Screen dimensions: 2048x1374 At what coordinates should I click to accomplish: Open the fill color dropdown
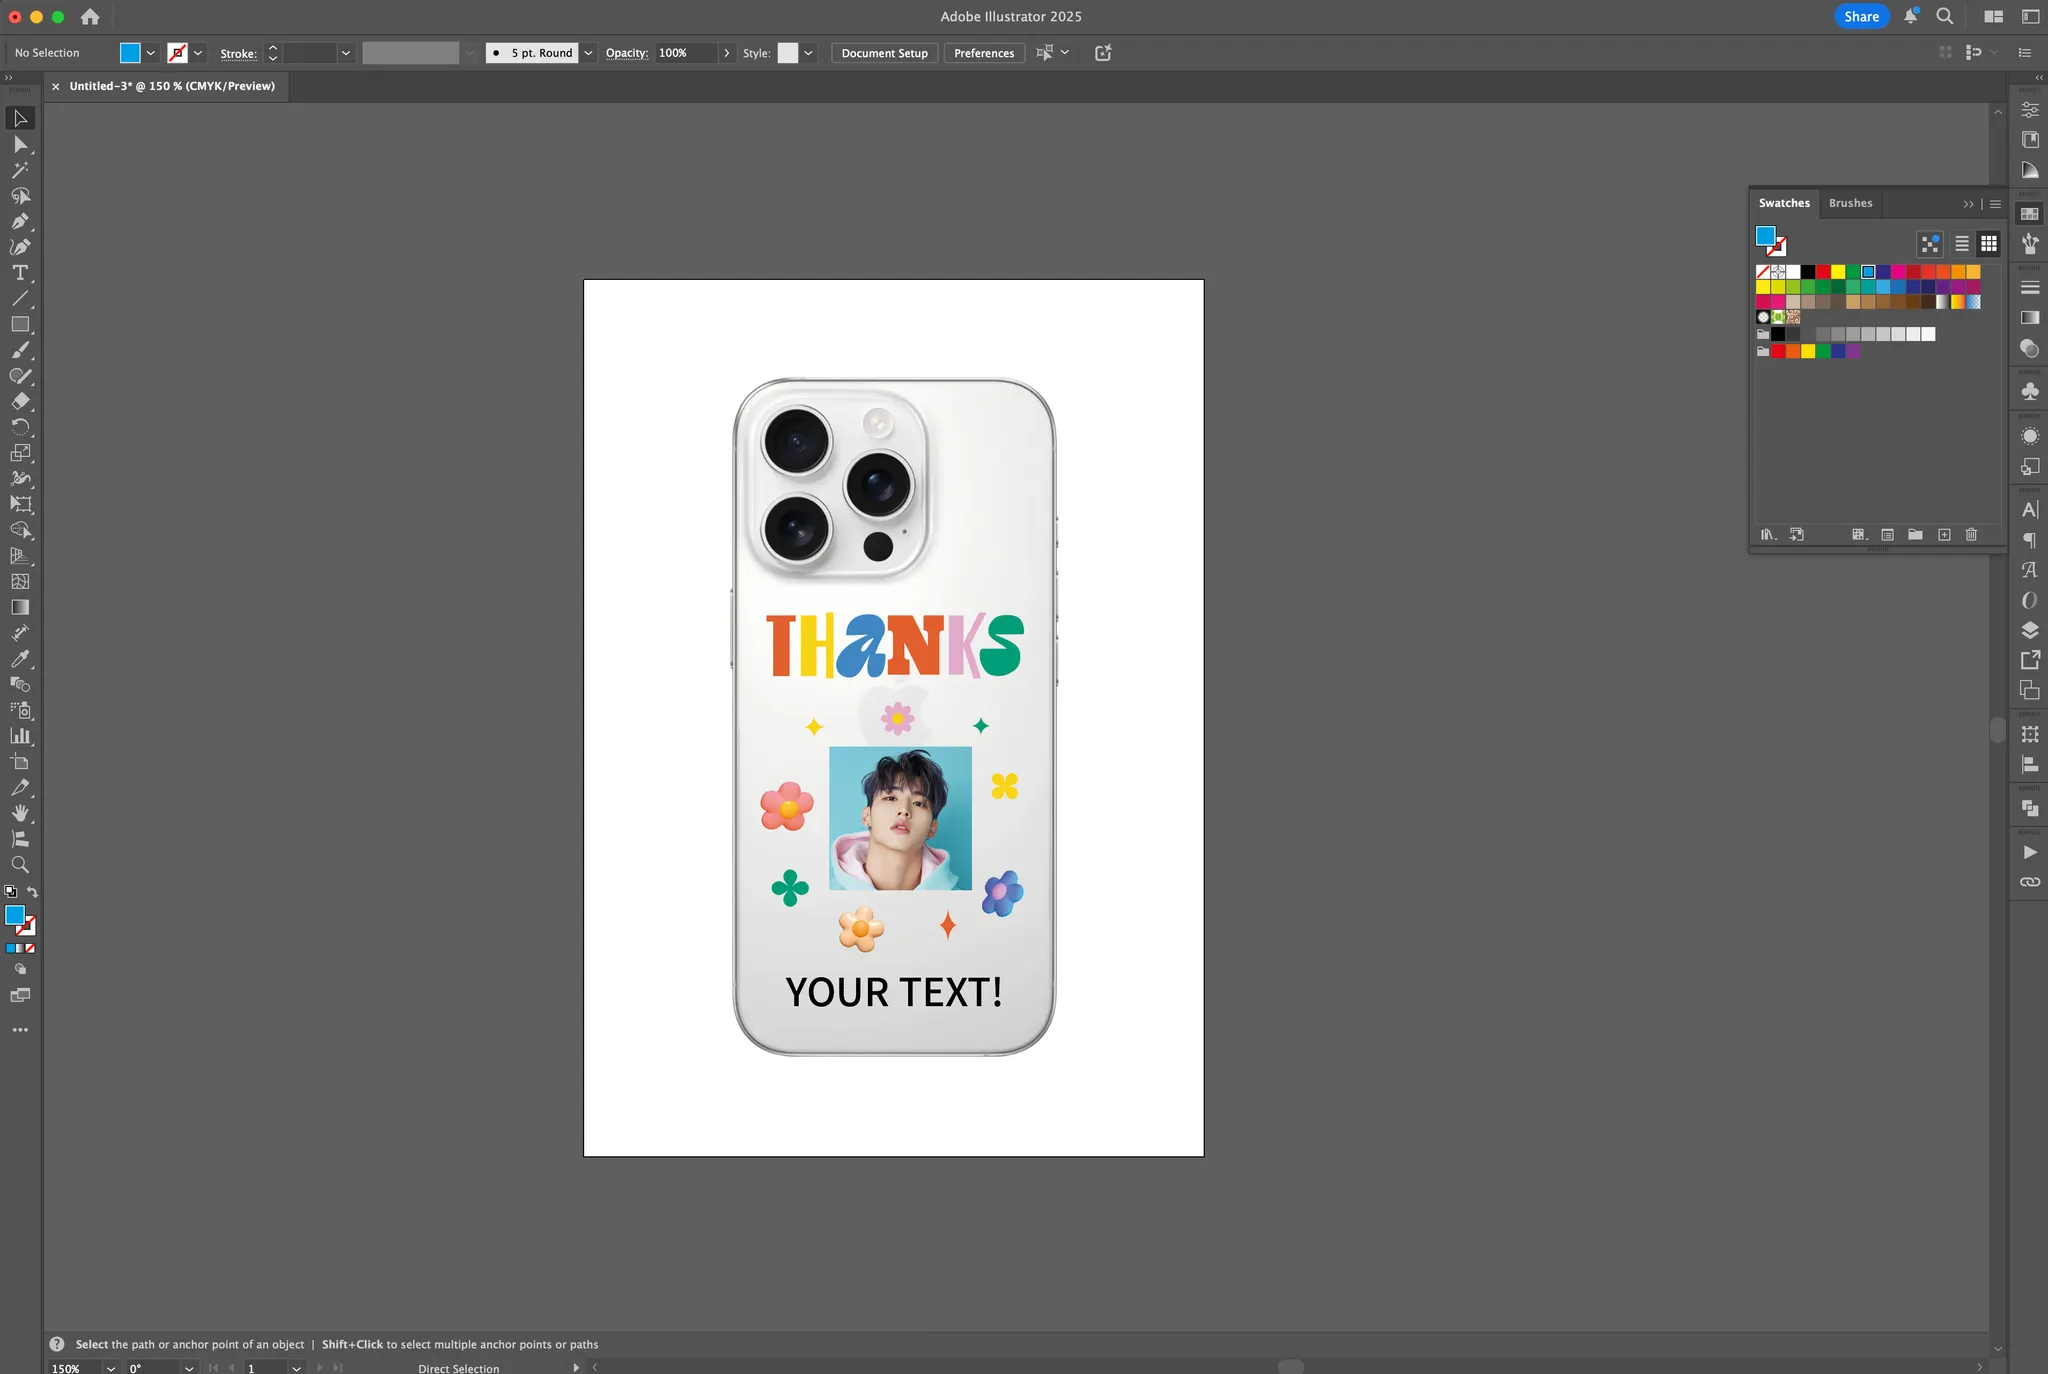[x=151, y=53]
